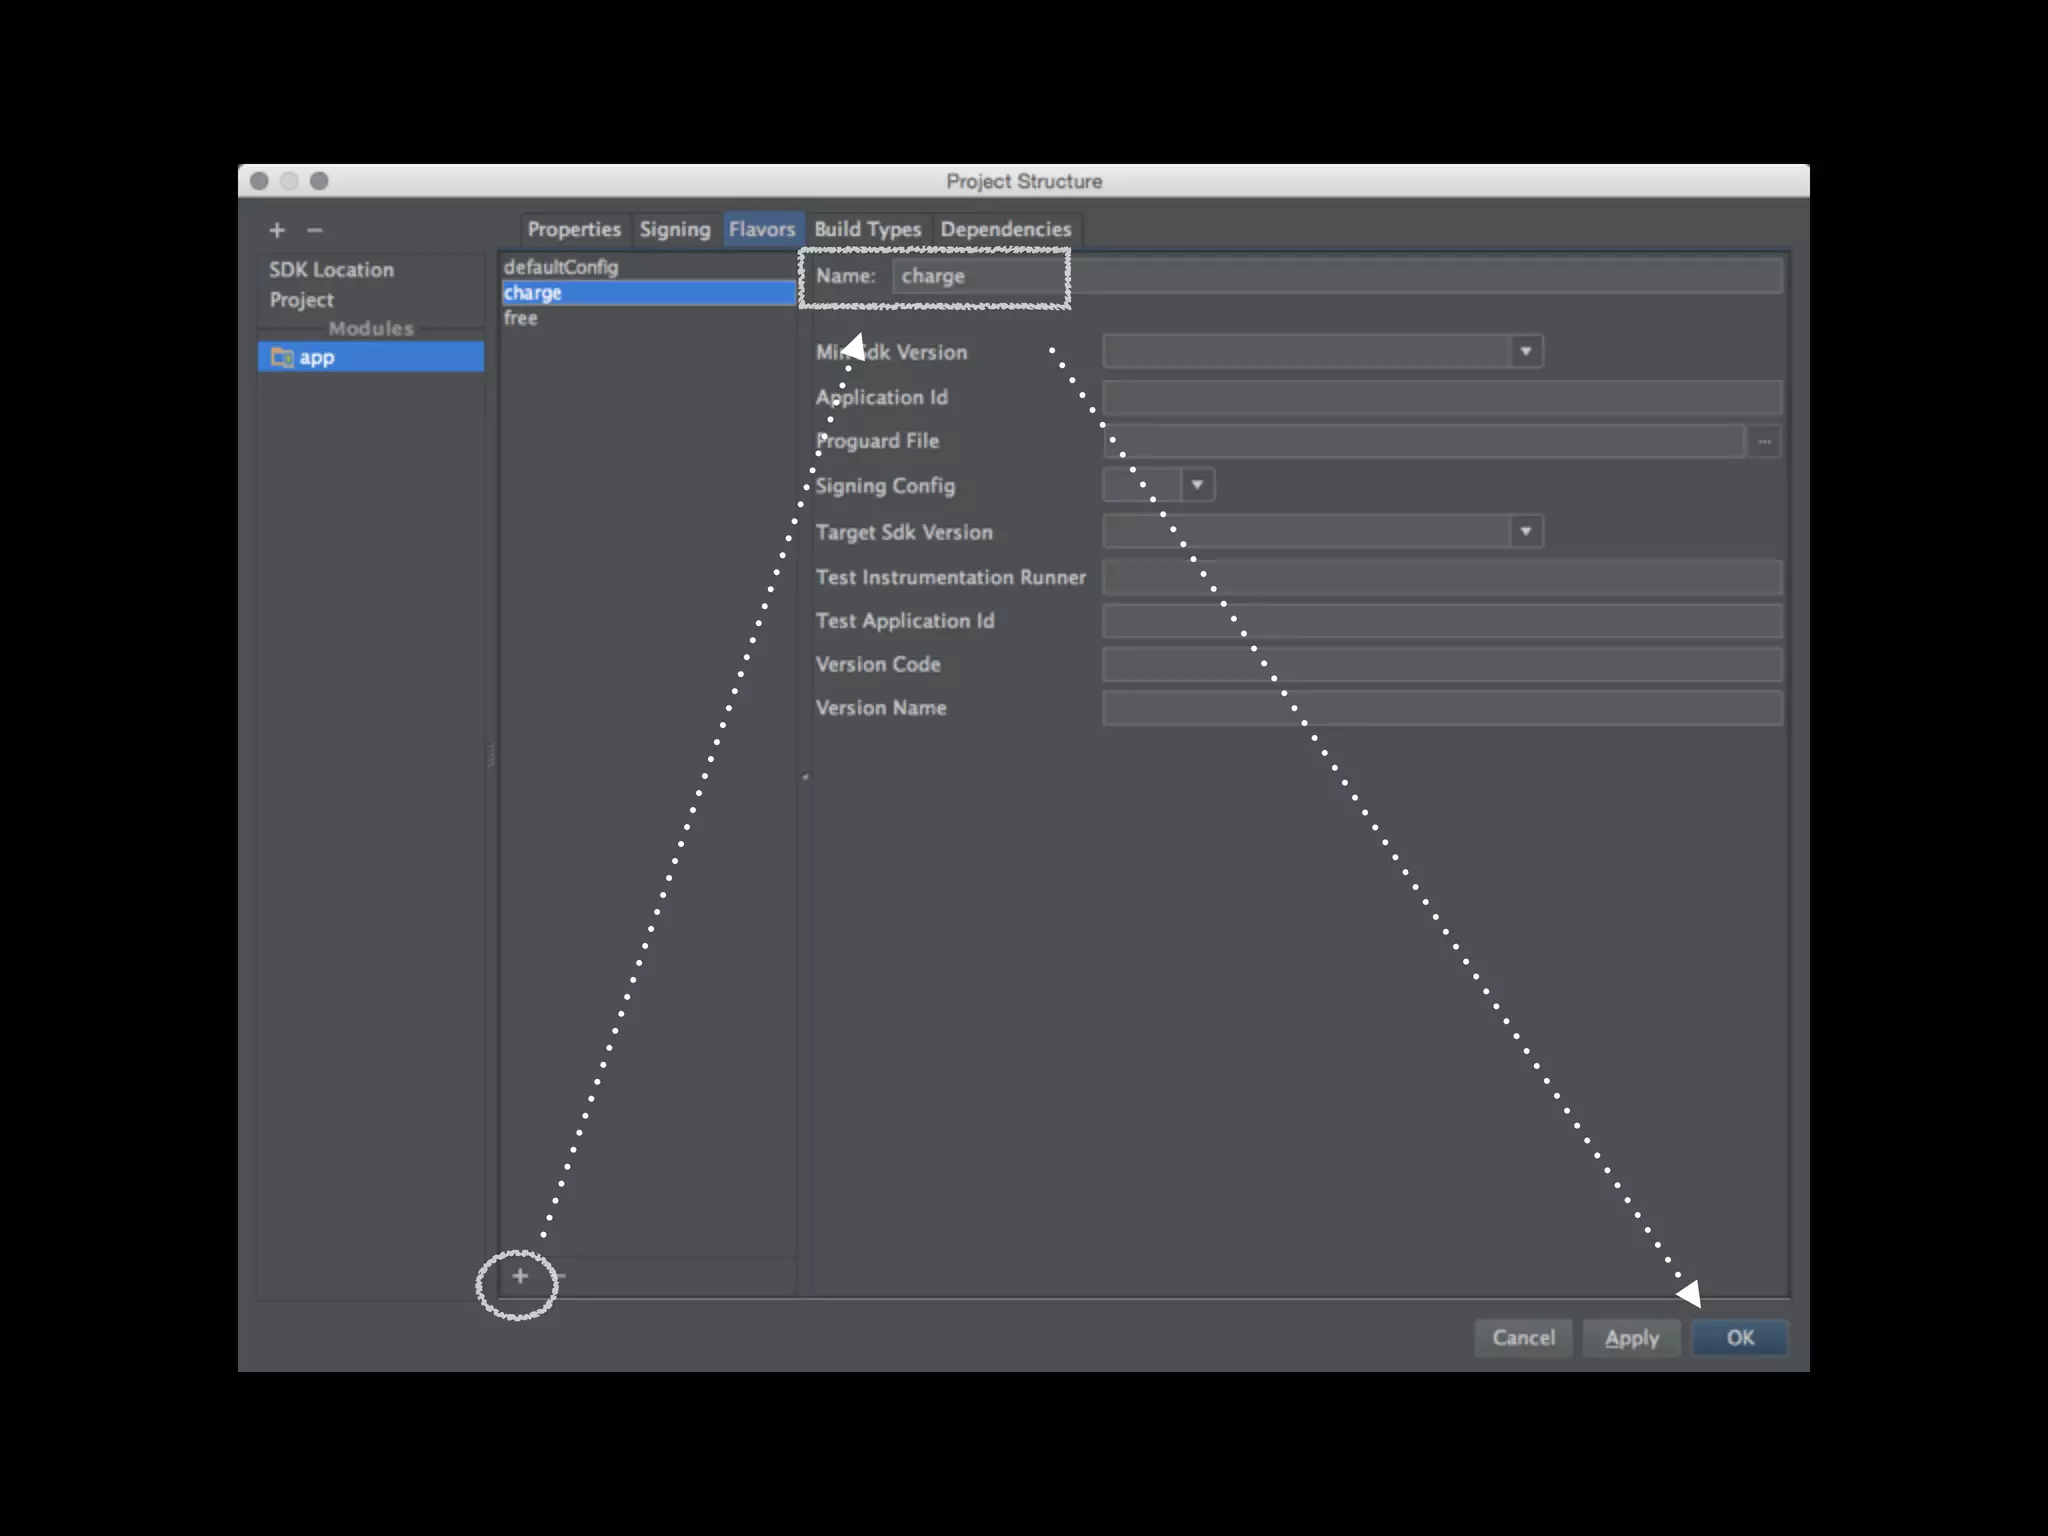Browse for Proguard File with ellipsis button
Screen dimensions: 2048x1536
tap(1764, 441)
